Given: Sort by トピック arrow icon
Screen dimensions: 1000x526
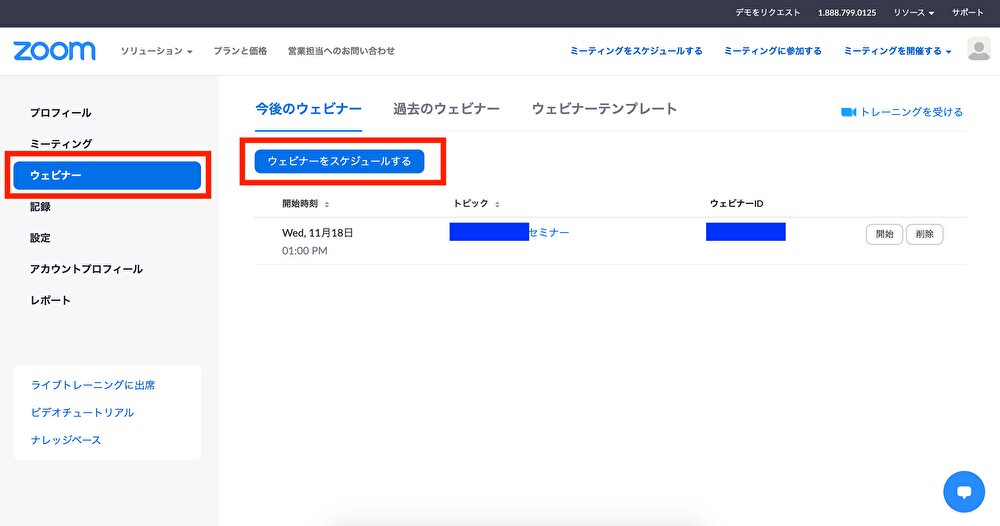Looking at the screenshot, I should click(x=497, y=205).
